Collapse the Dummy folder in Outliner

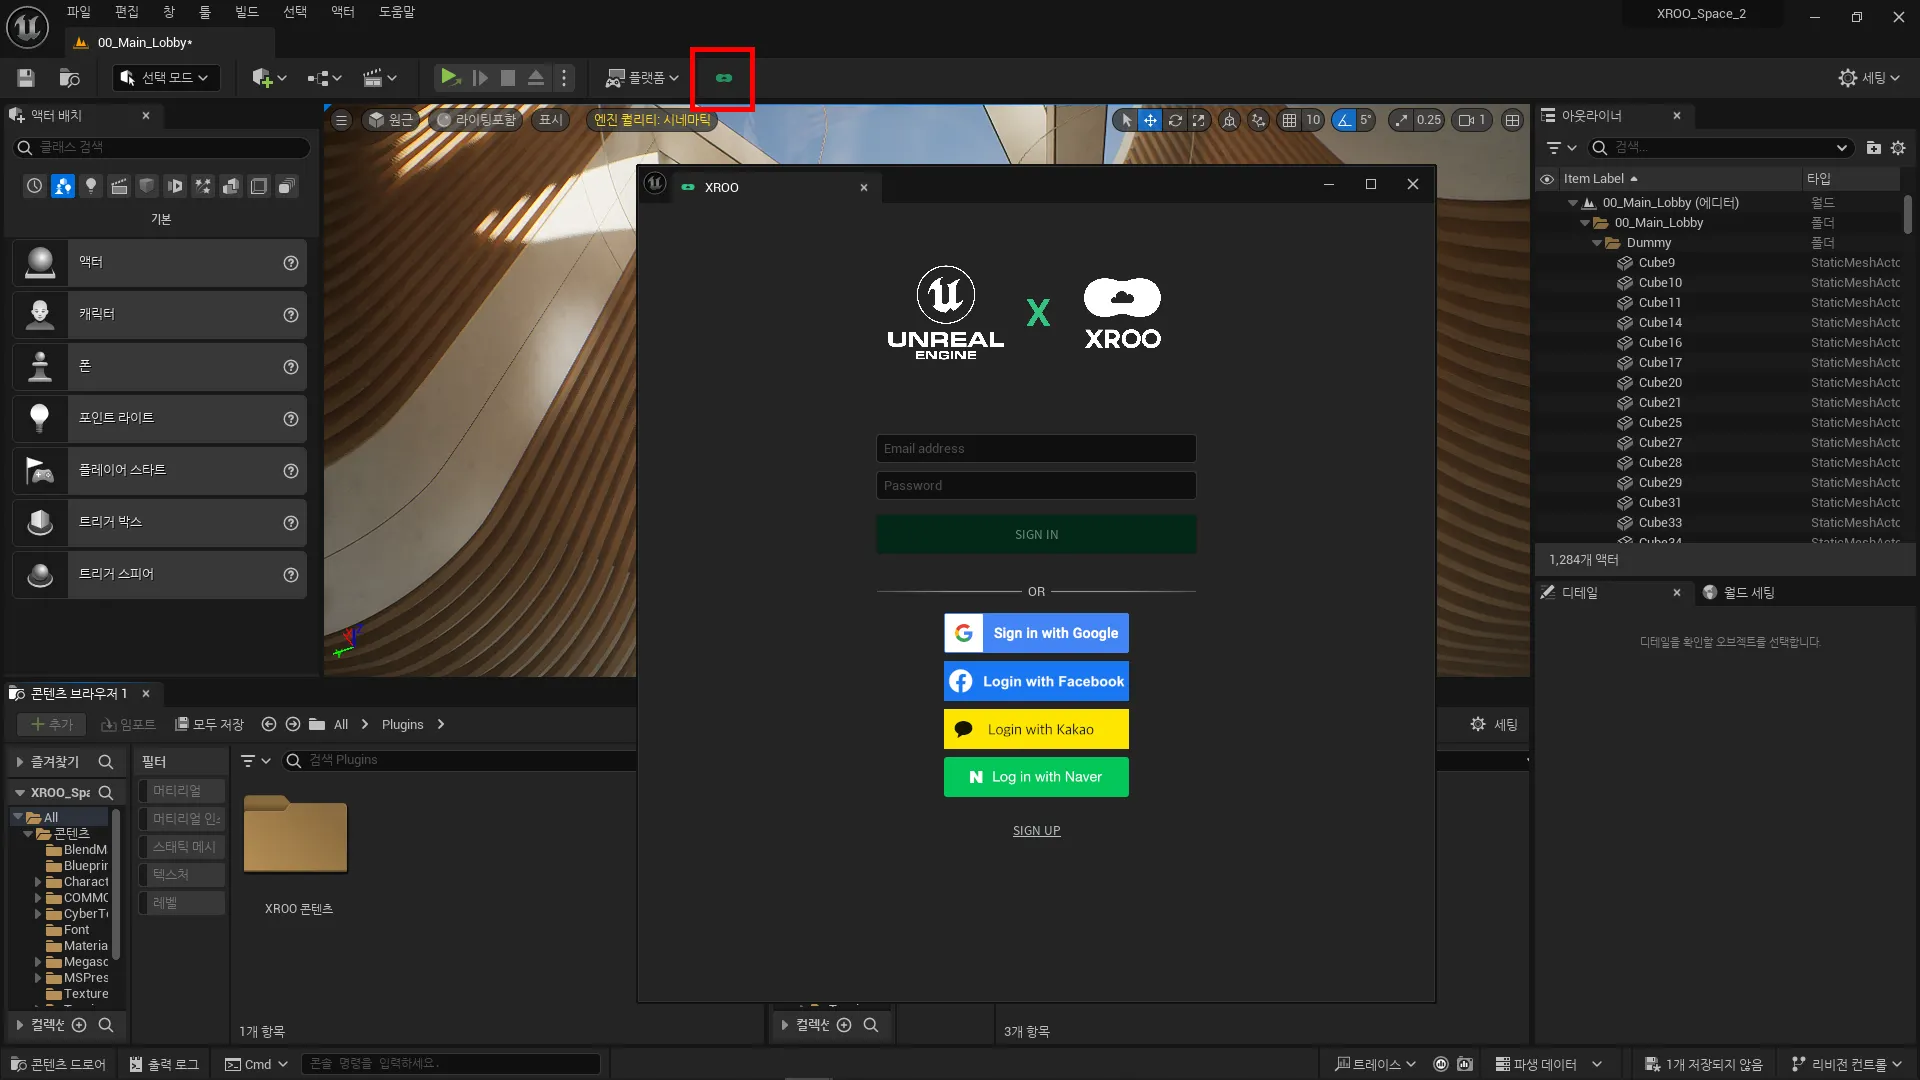1596,243
